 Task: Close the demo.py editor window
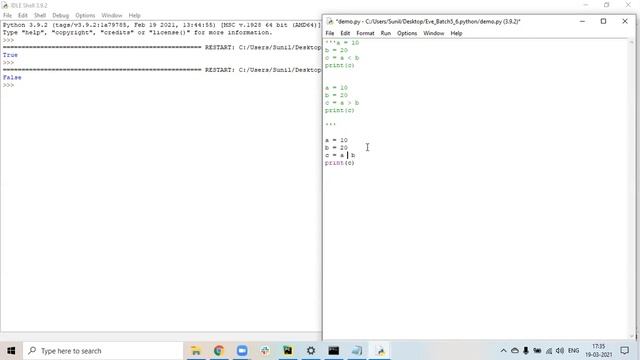coord(624,21)
